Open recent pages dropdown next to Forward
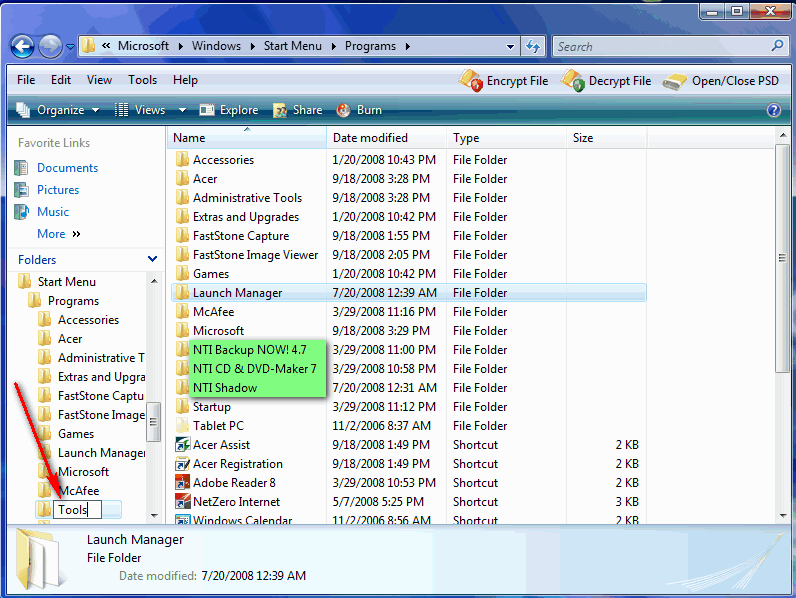The image size is (796, 598). pos(71,47)
